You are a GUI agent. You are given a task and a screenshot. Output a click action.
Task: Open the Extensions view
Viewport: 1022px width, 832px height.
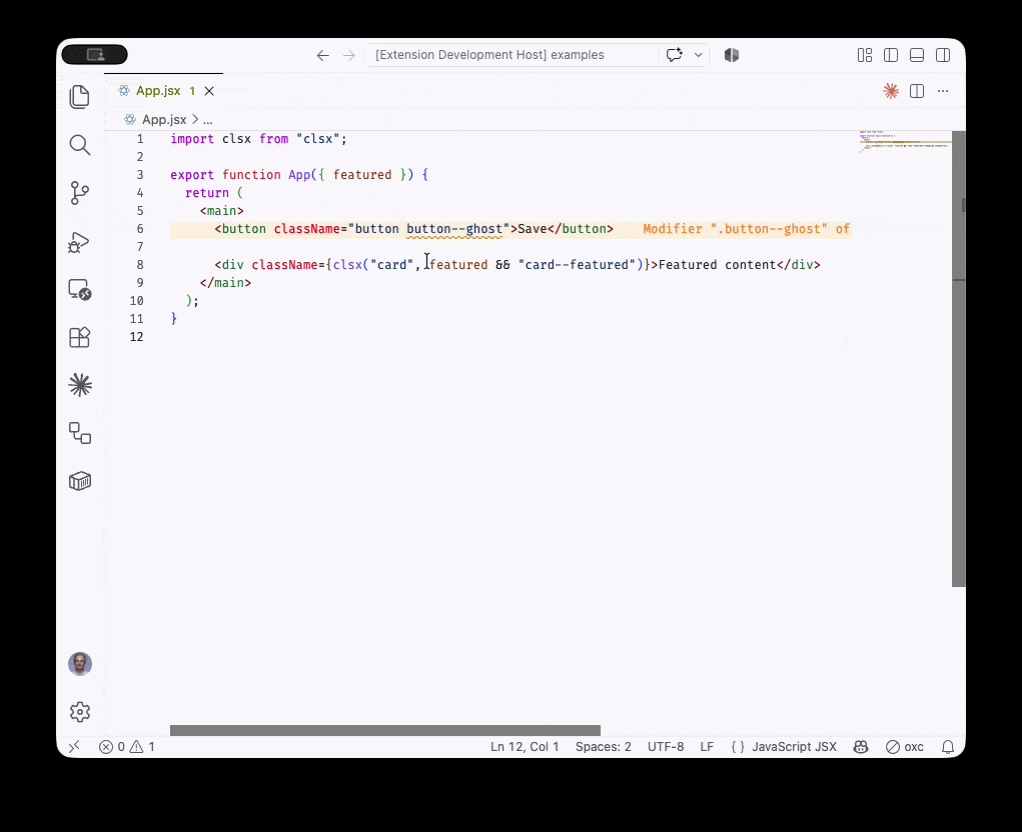pyautogui.click(x=80, y=337)
